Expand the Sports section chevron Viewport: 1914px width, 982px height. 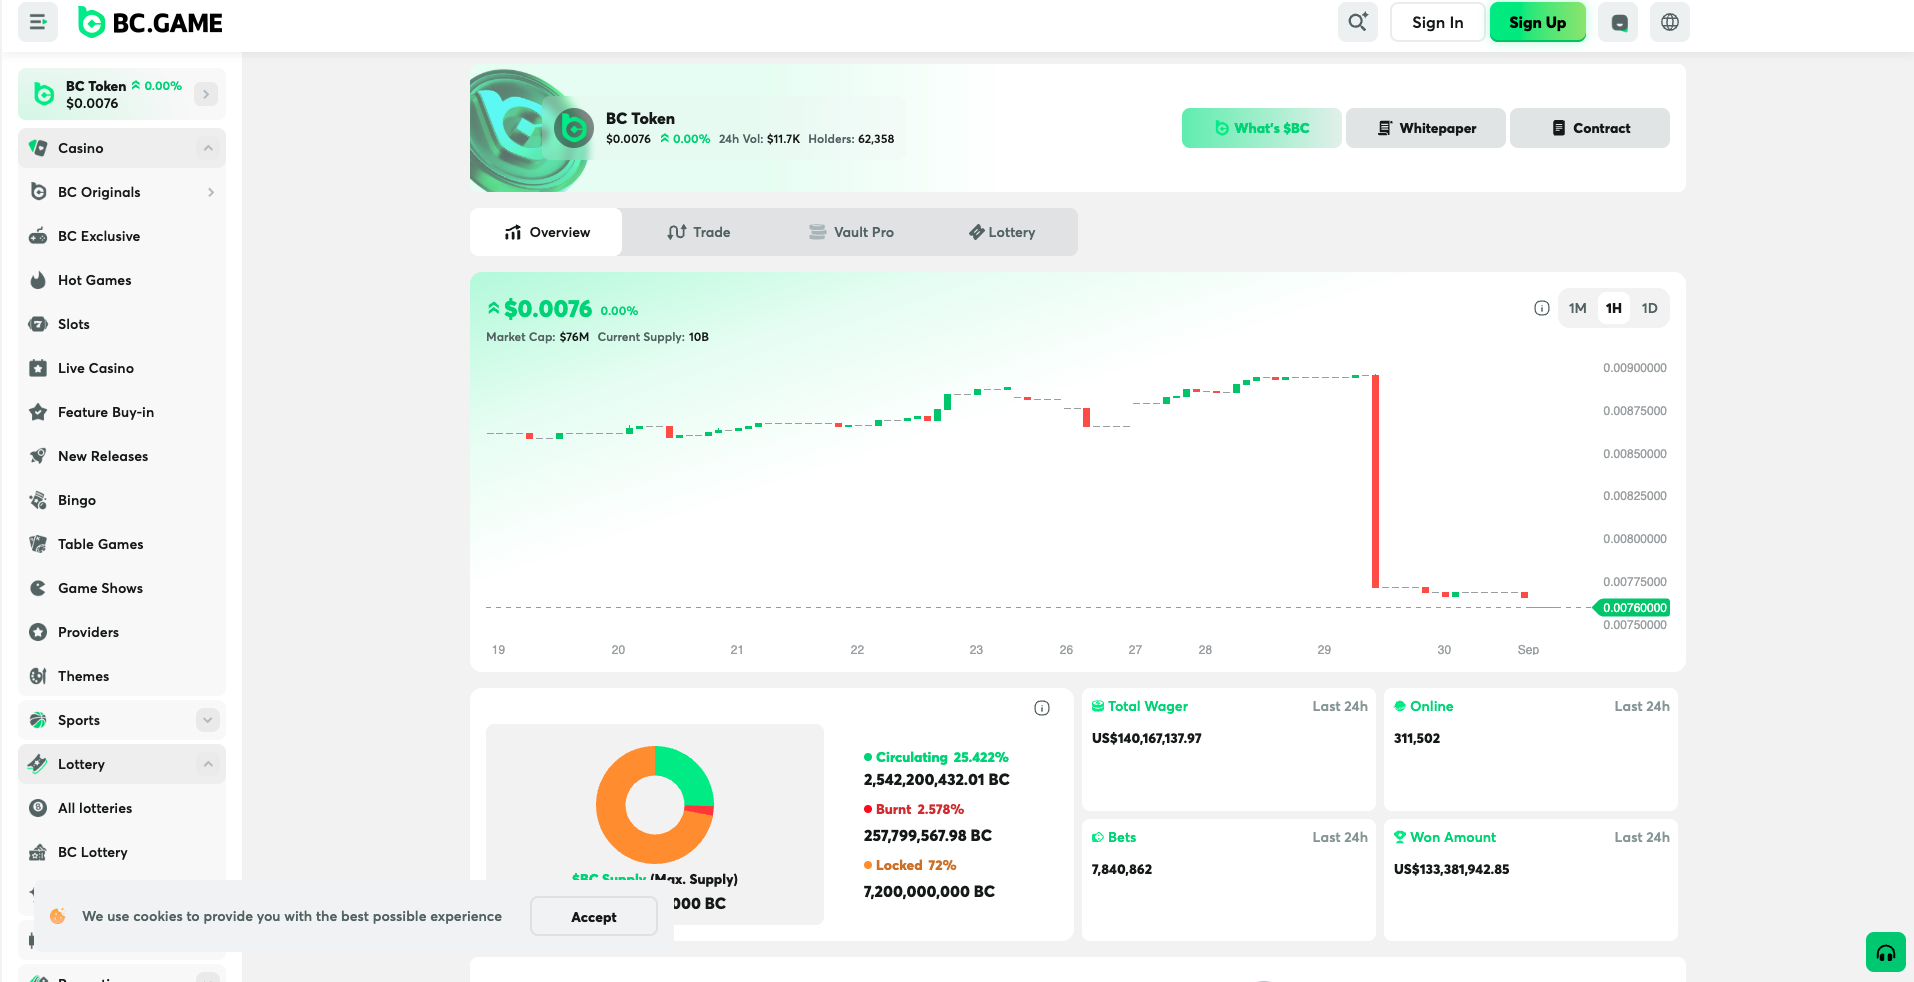[208, 720]
